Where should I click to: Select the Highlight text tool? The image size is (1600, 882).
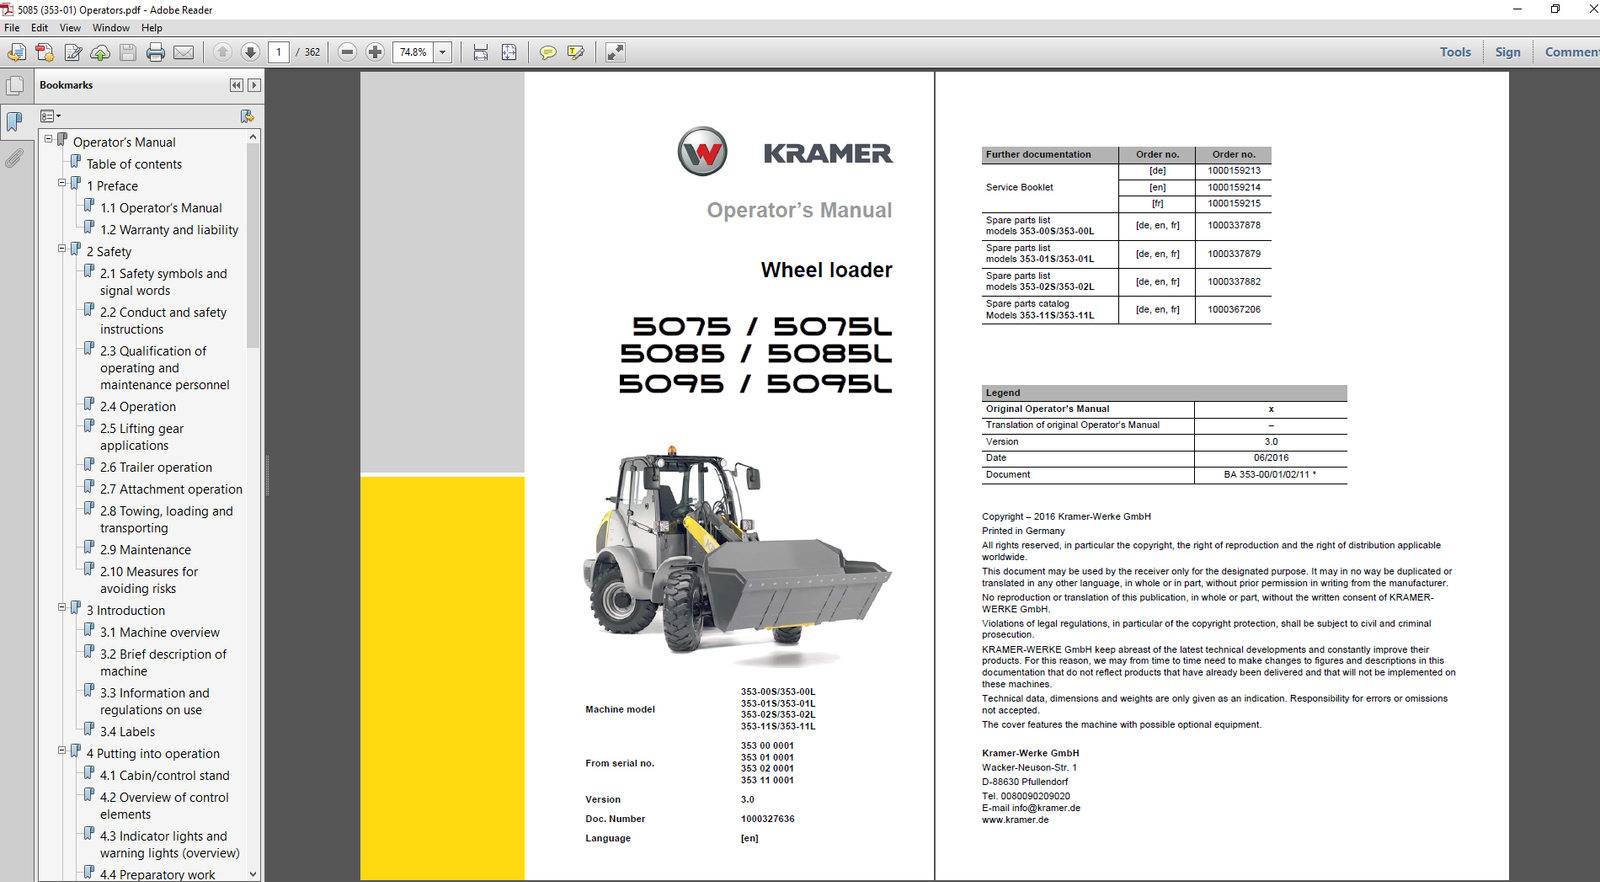pyautogui.click(x=576, y=52)
